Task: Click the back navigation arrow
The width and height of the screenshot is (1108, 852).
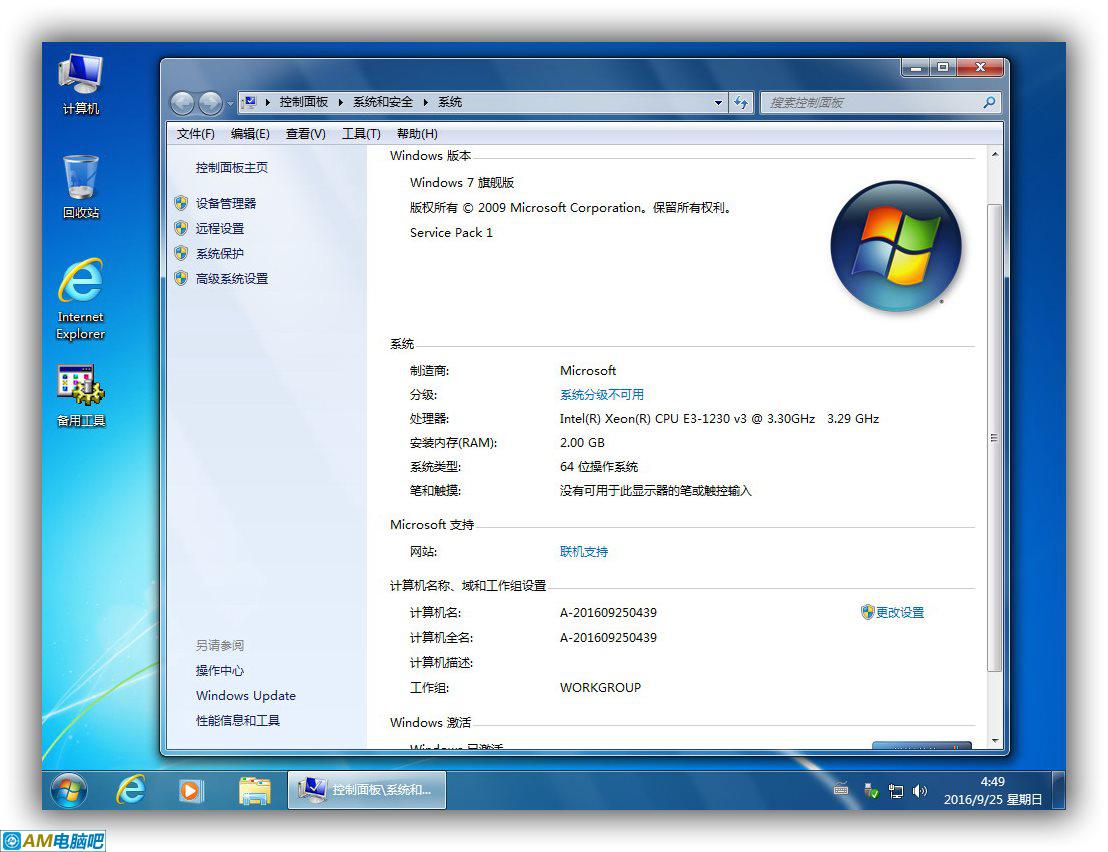Action: point(182,103)
